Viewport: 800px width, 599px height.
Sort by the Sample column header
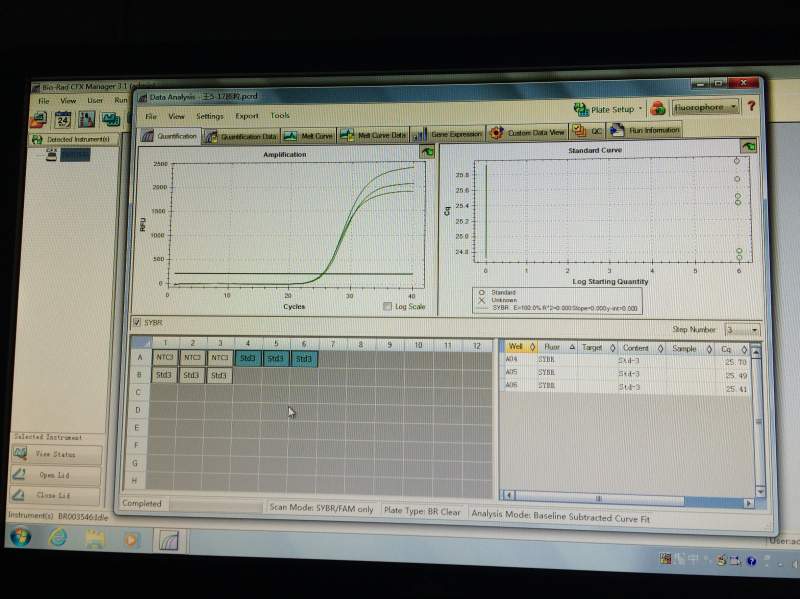tap(691, 349)
